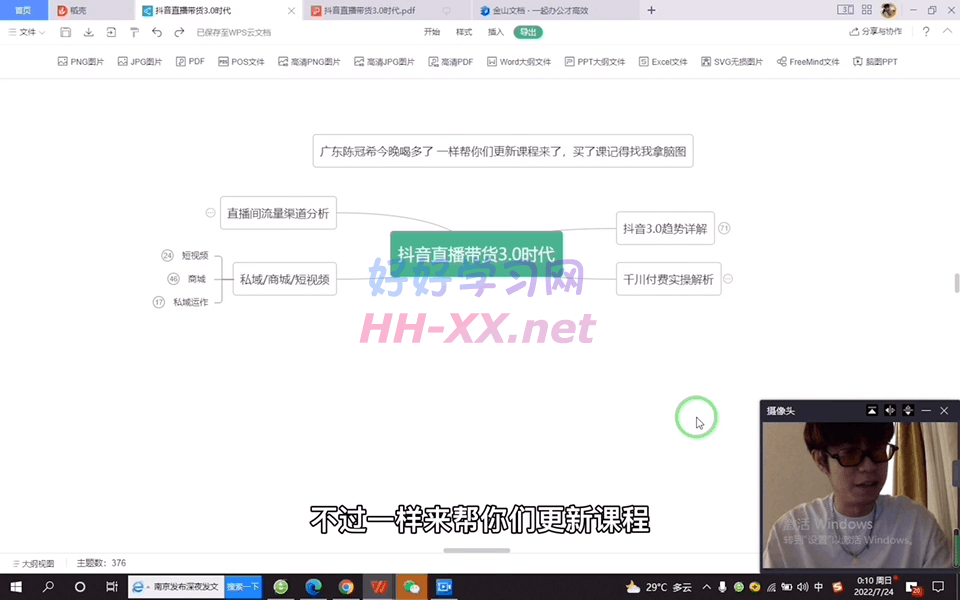Expand the 短视频 node counter 24
The width and height of the screenshot is (960, 600).
[167, 255]
